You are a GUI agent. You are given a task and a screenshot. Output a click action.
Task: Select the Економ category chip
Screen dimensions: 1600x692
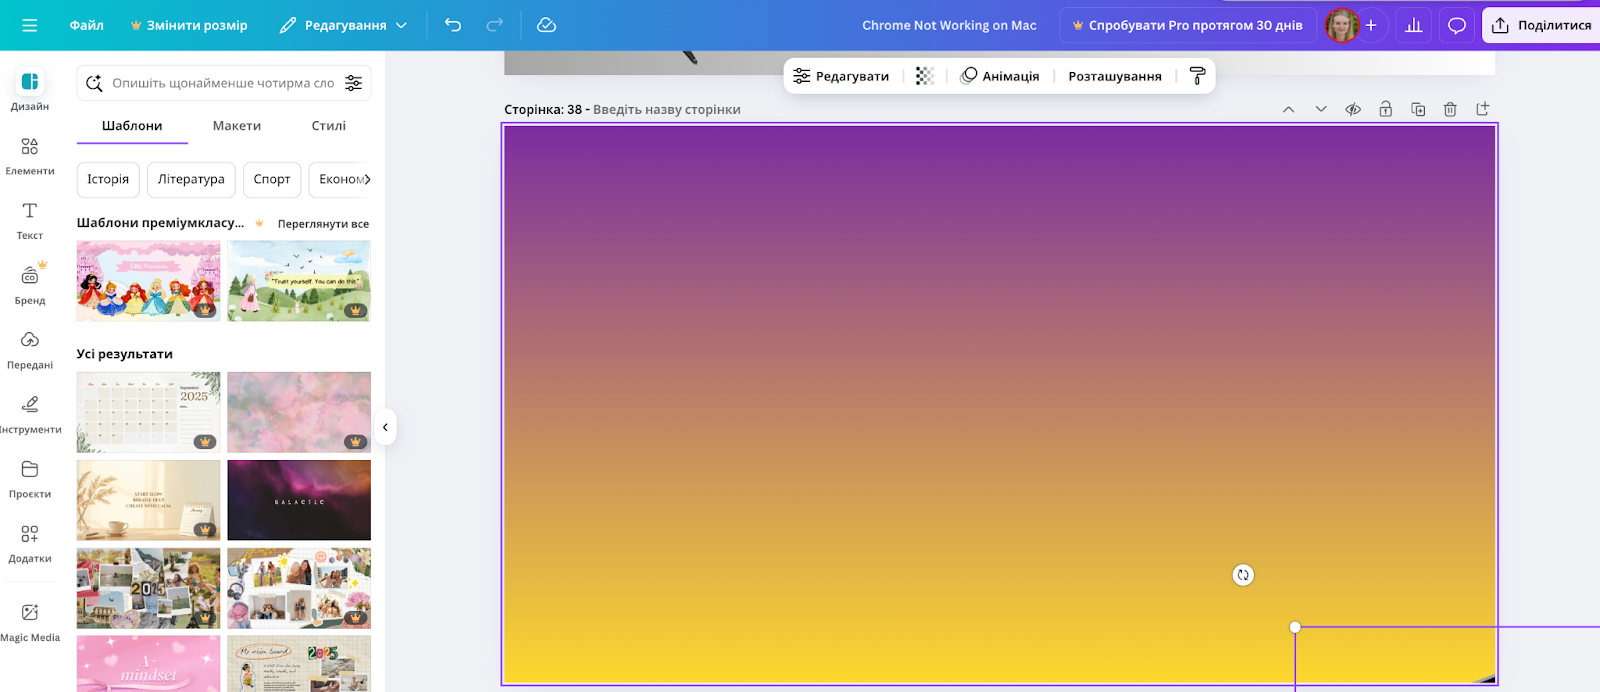coord(340,179)
